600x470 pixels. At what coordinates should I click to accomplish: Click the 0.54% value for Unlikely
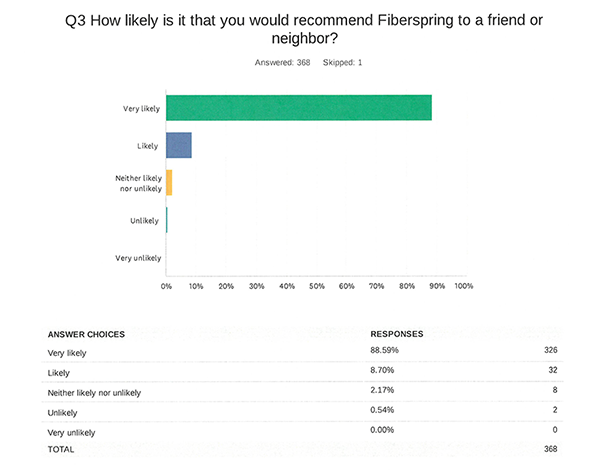[x=384, y=410]
